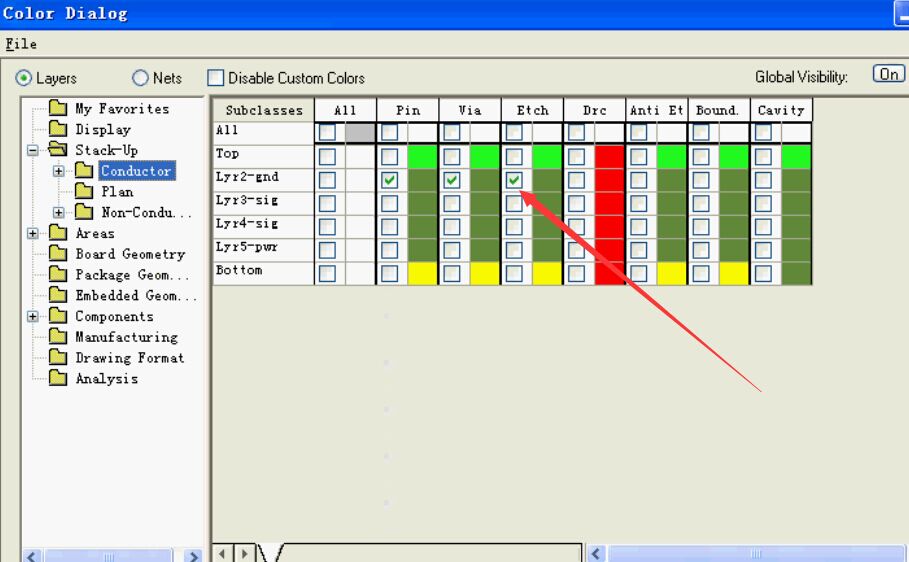Click the Via column header
This screenshot has width=909, height=562.
(x=470, y=110)
